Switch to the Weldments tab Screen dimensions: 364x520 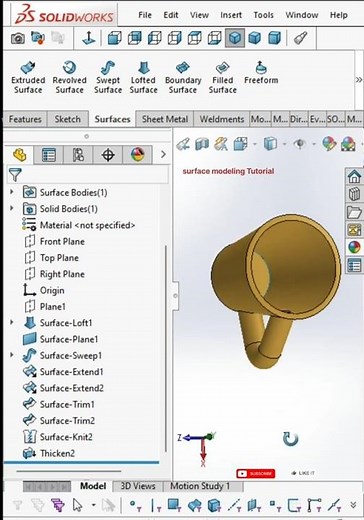click(222, 119)
